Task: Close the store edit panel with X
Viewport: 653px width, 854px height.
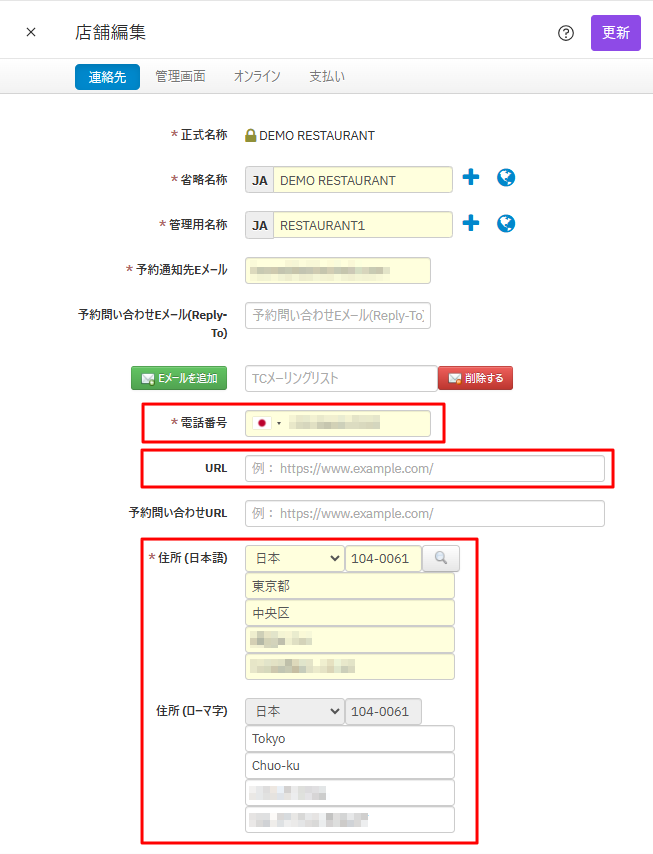Action: pos(31,32)
